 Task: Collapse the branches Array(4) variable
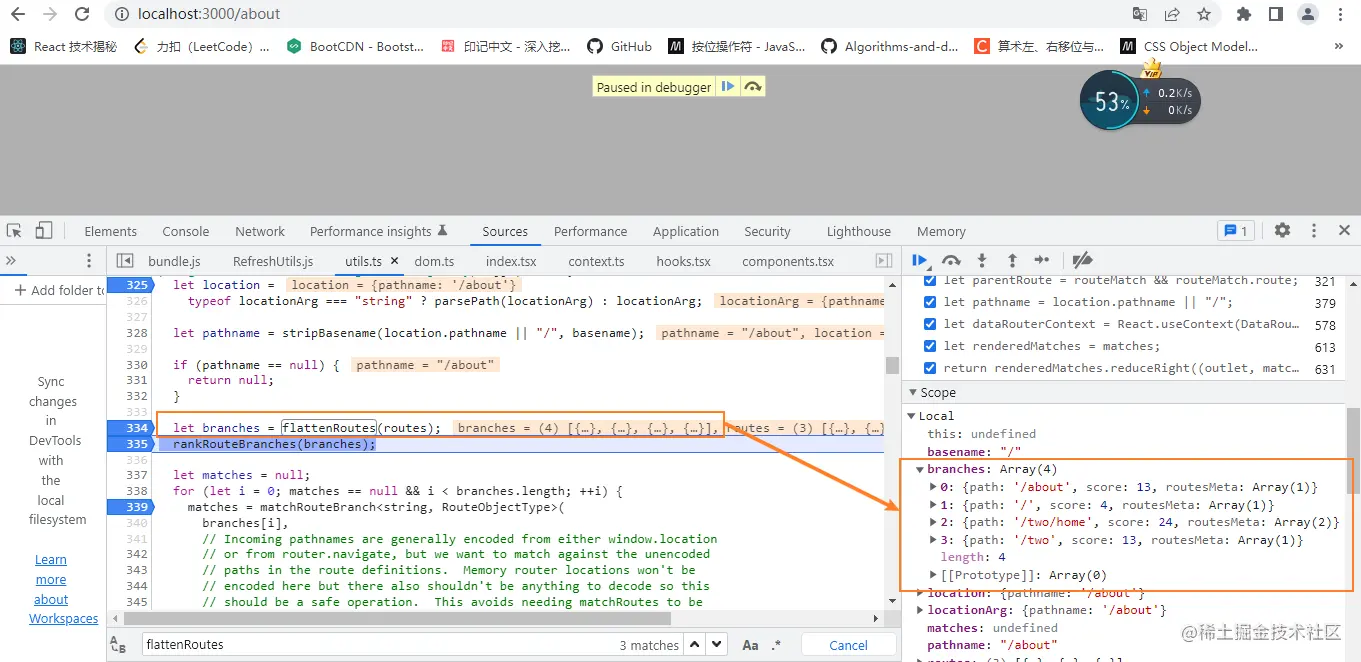(920, 468)
